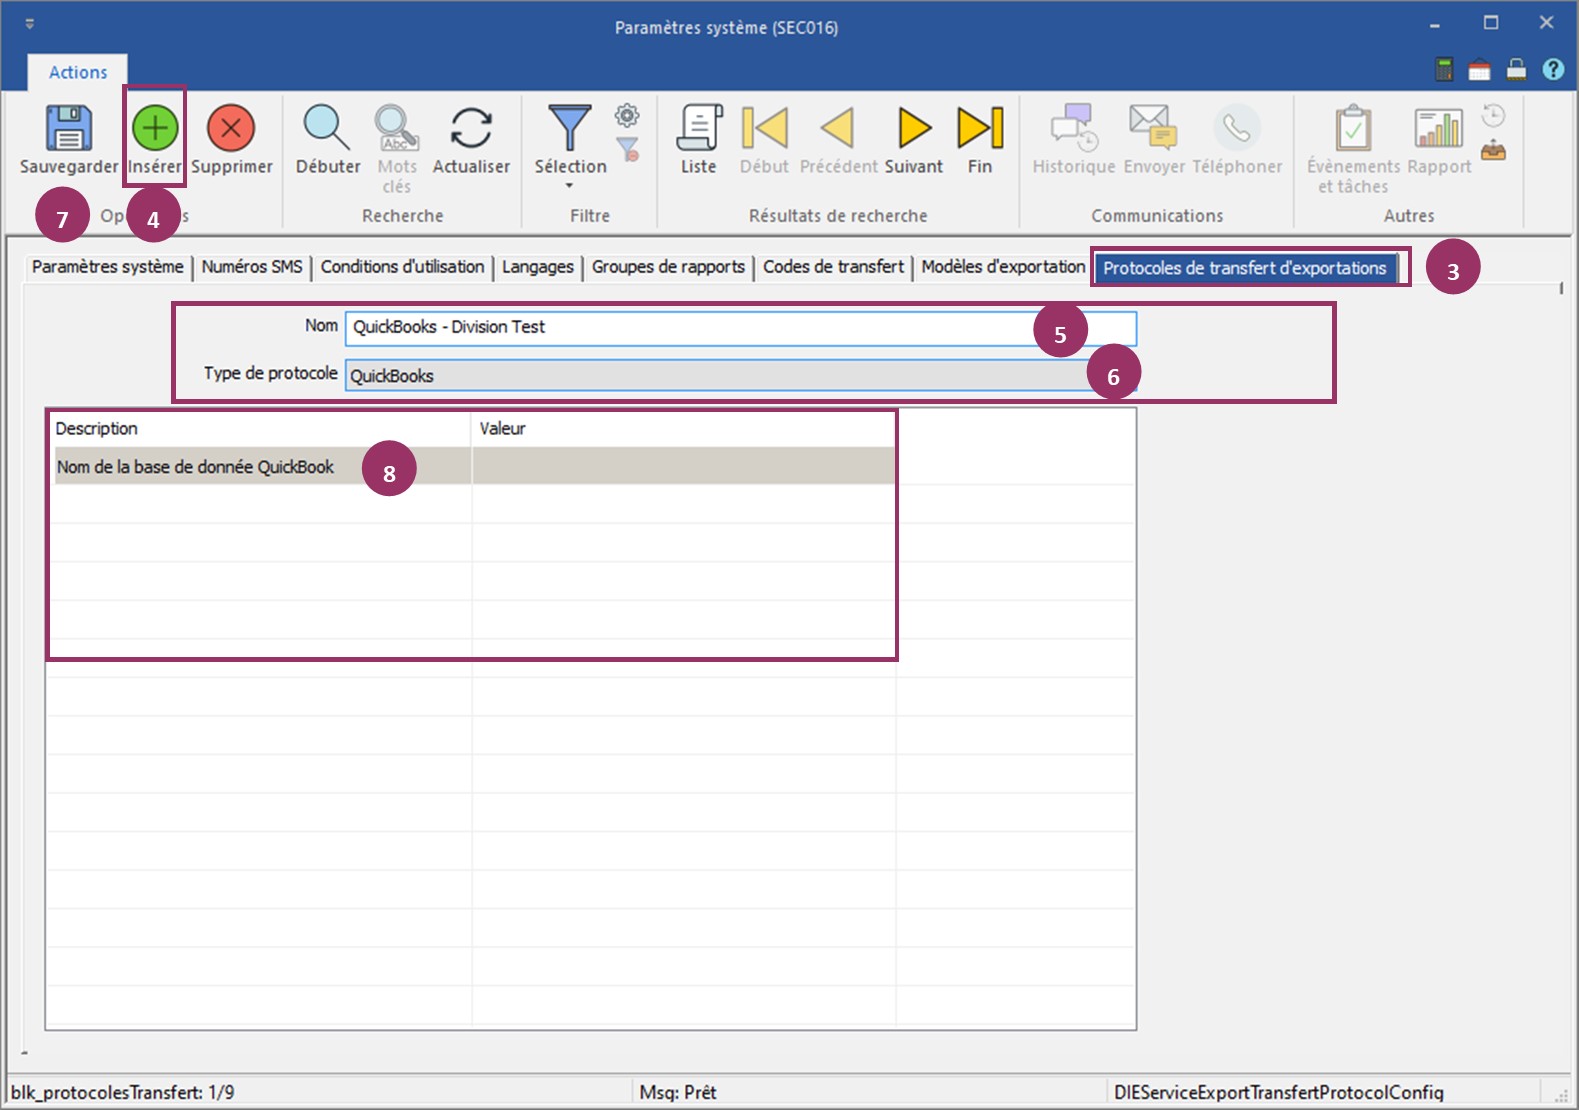Jump to first record with Début
The width and height of the screenshot is (1579, 1110).
pos(764,128)
